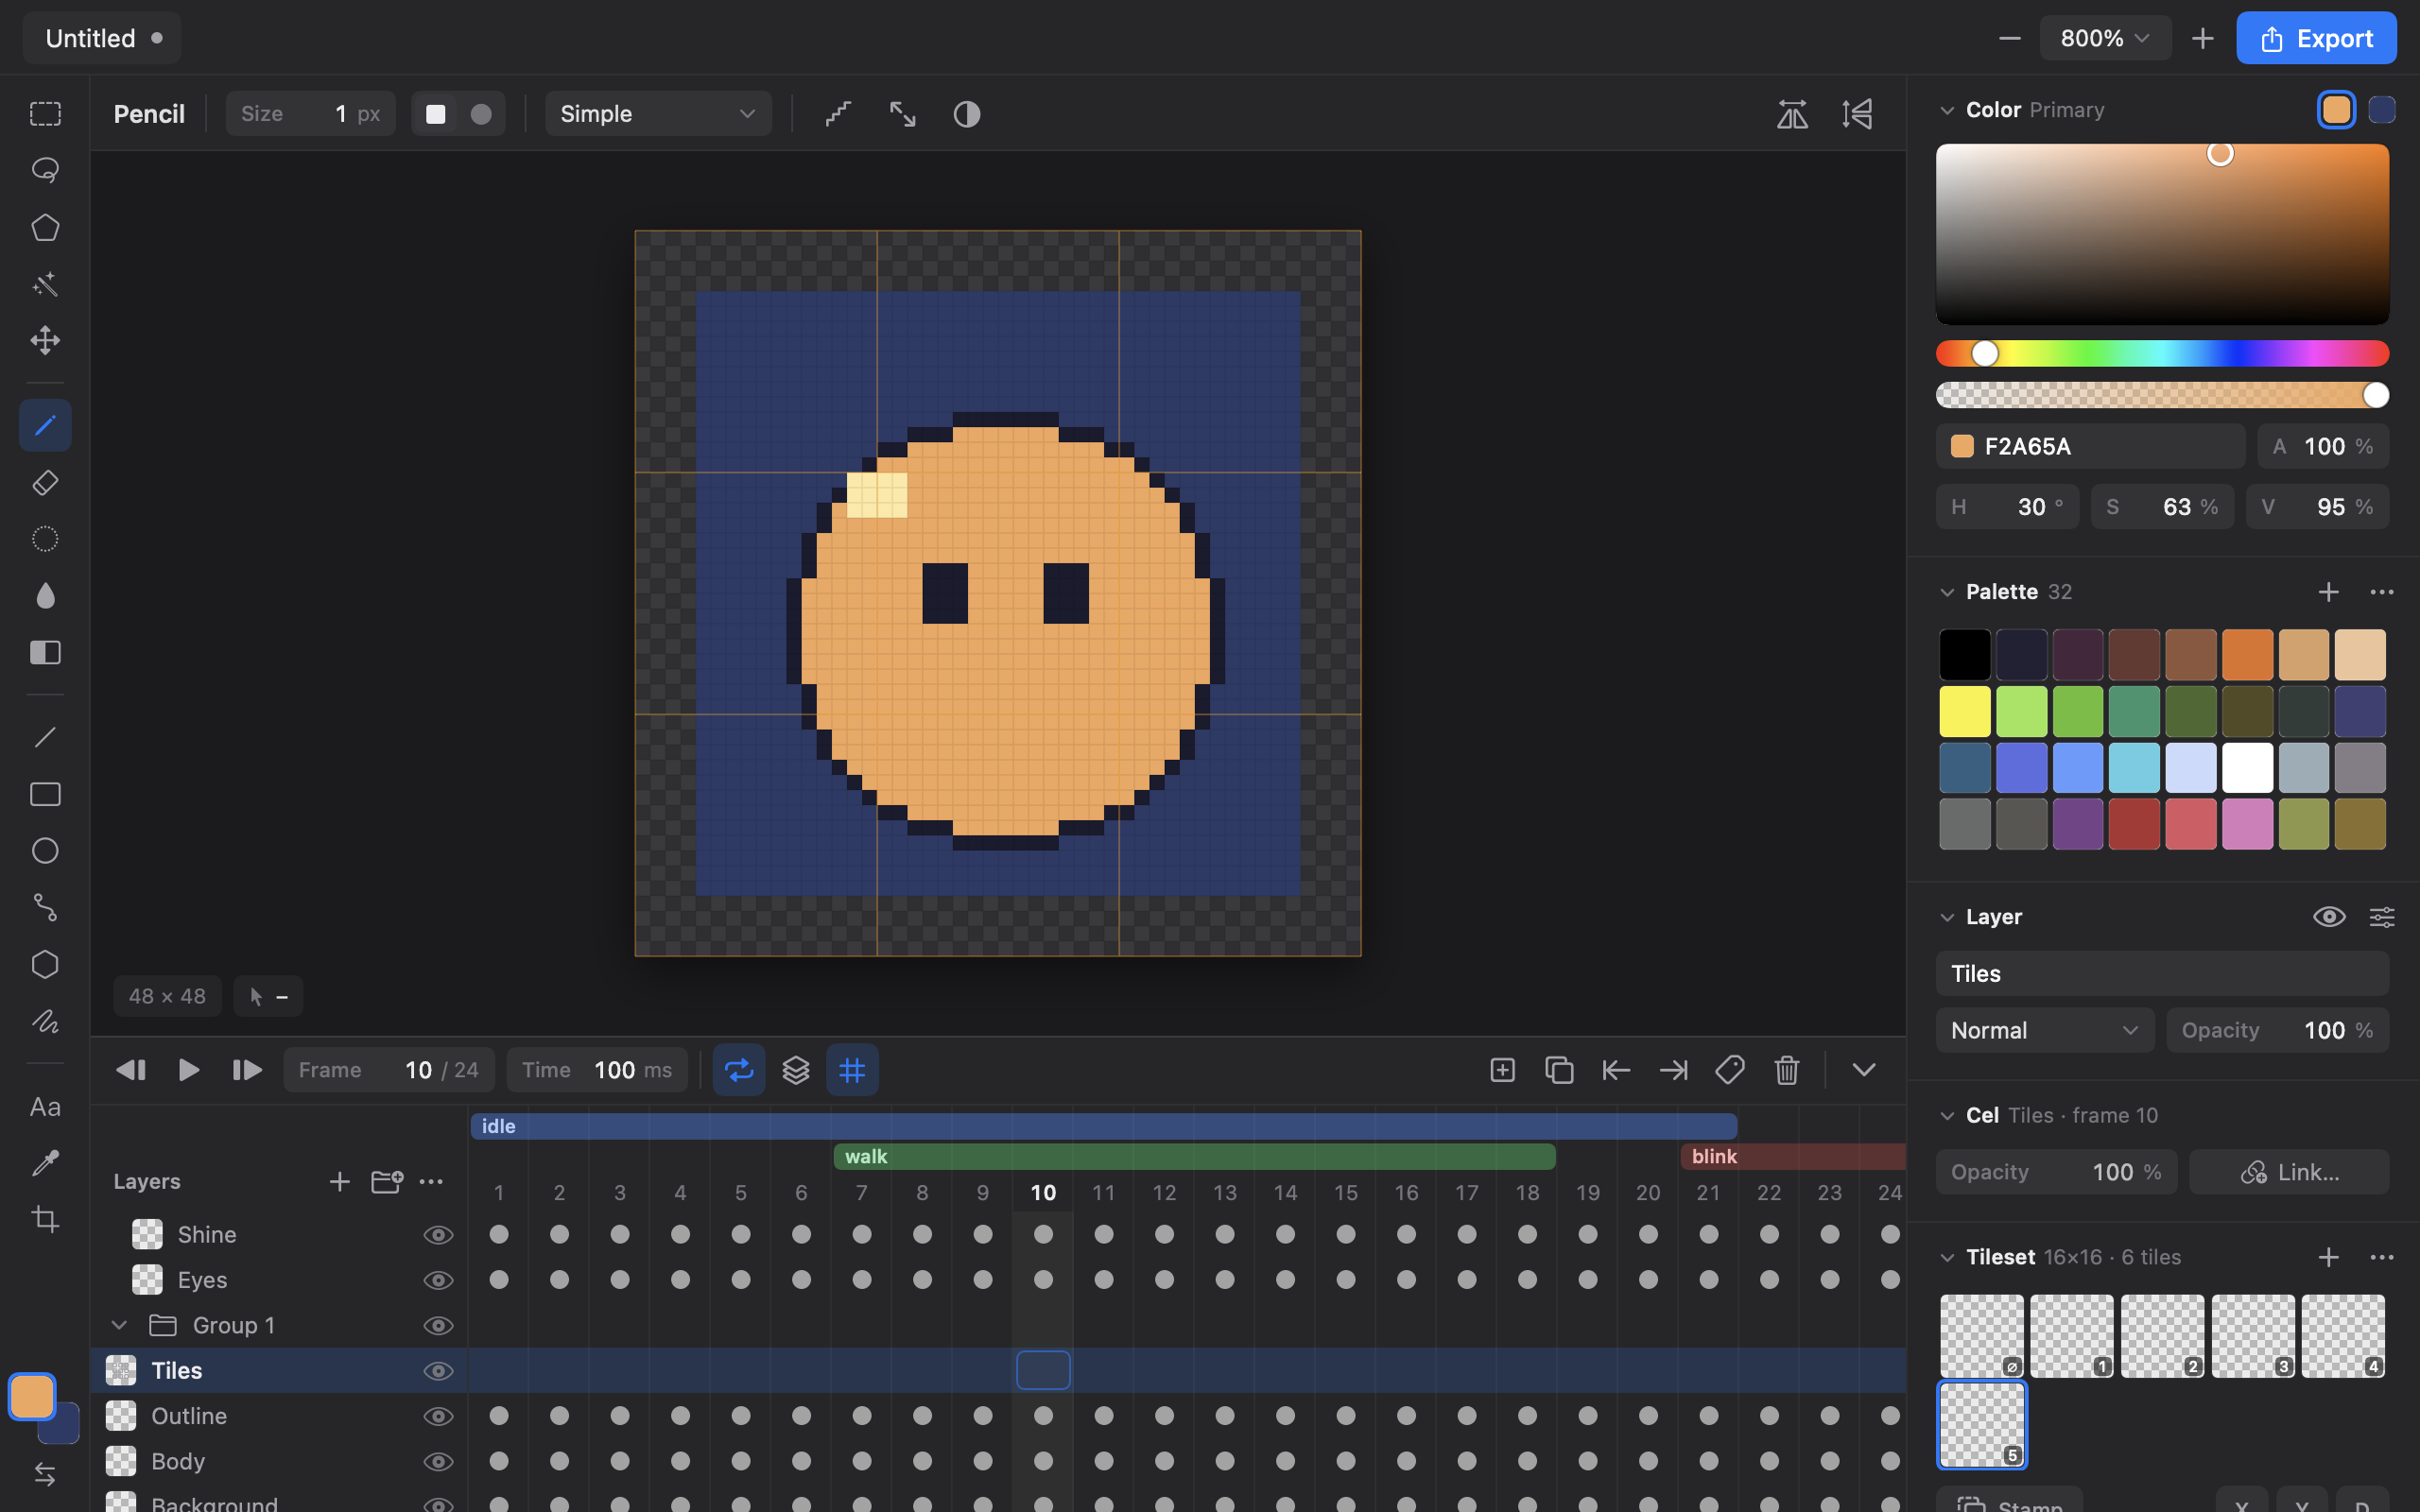Select the eraser tool
This screenshot has width=2420, height=1512.
click(x=45, y=483)
